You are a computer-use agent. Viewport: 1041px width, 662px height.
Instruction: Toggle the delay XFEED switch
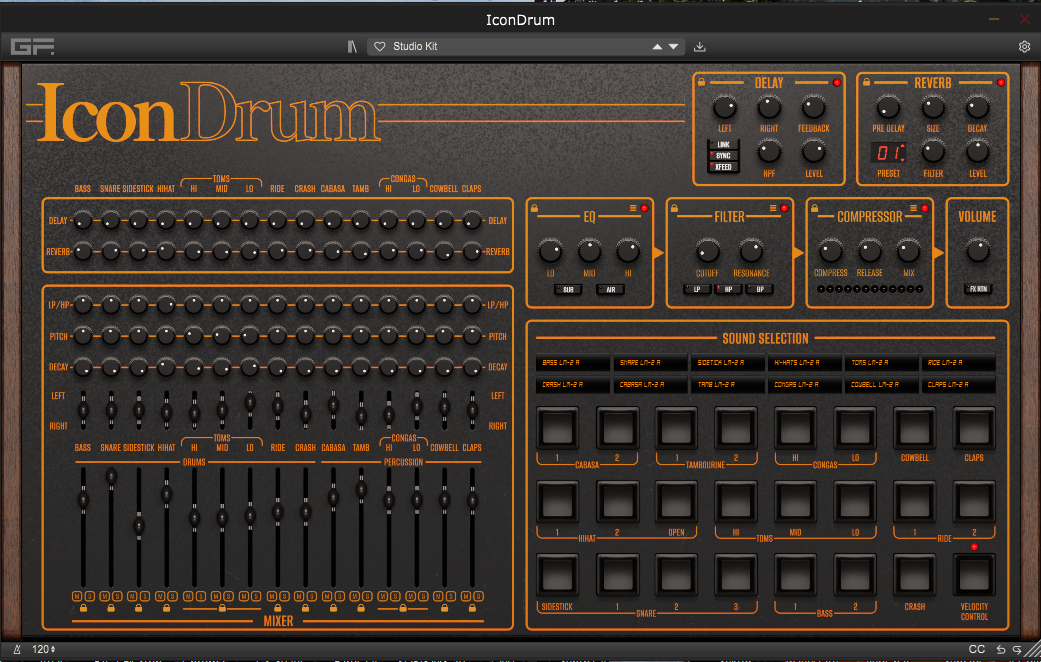pos(723,167)
